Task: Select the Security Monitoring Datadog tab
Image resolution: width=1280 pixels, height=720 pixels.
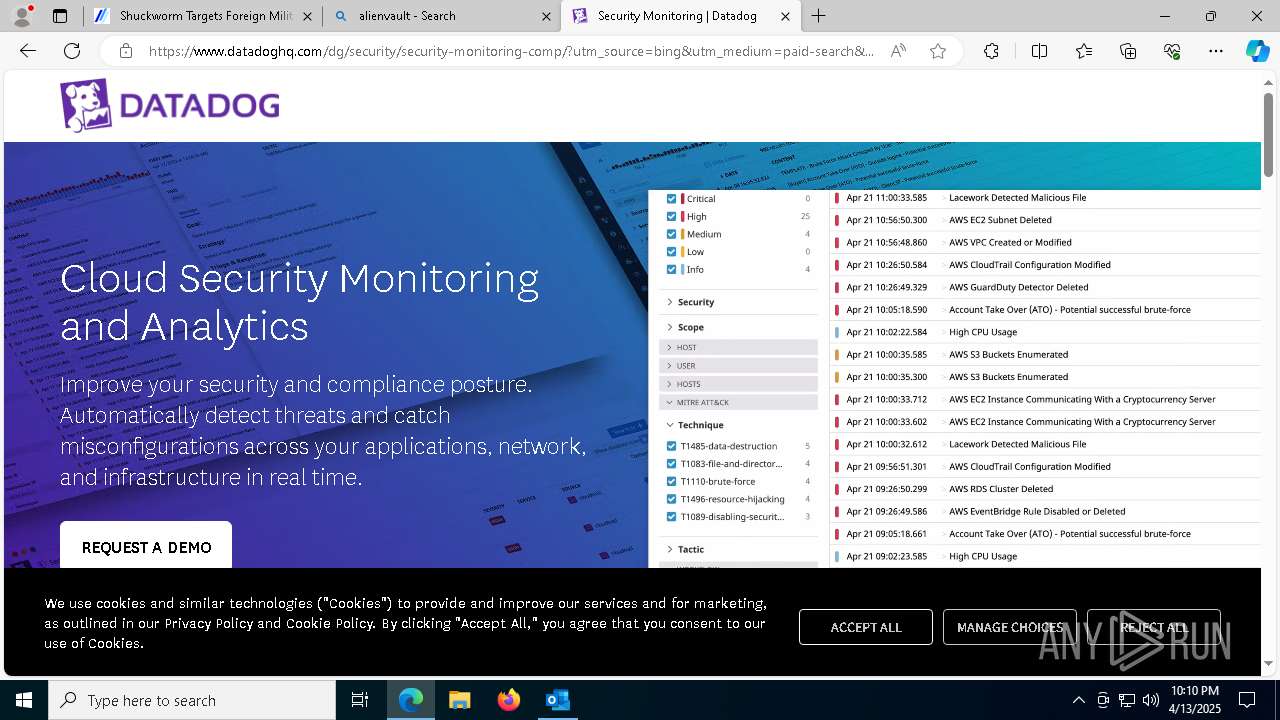Action: click(x=680, y=16)
